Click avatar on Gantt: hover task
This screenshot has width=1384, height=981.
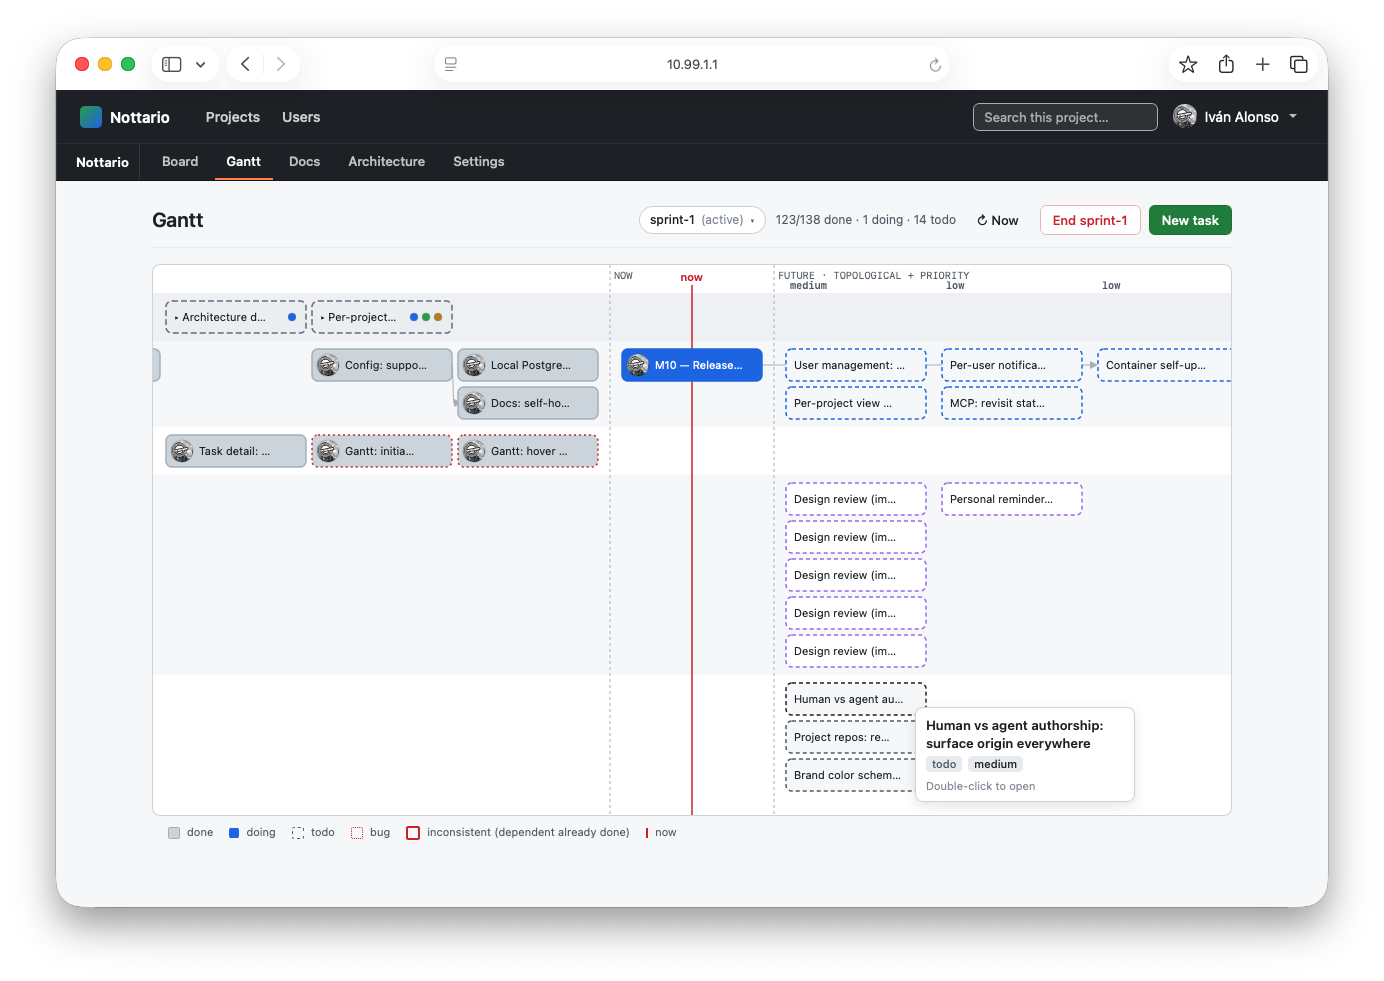coord(474,451)
